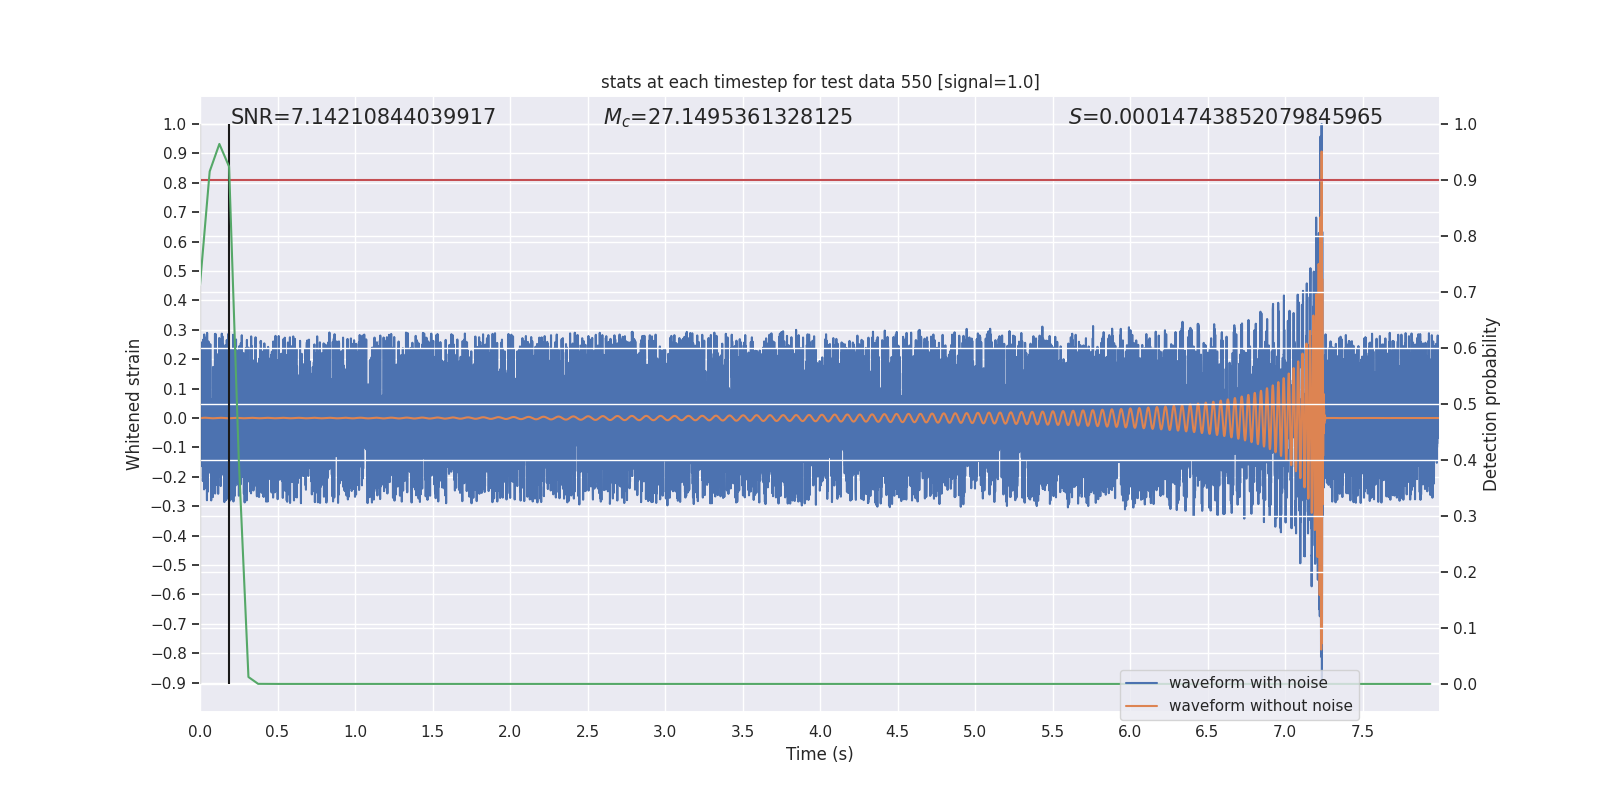This screenshot has width=1600, height=800.
Task: Click the peak of the green probability curve
Action: [x=219, y=145]
